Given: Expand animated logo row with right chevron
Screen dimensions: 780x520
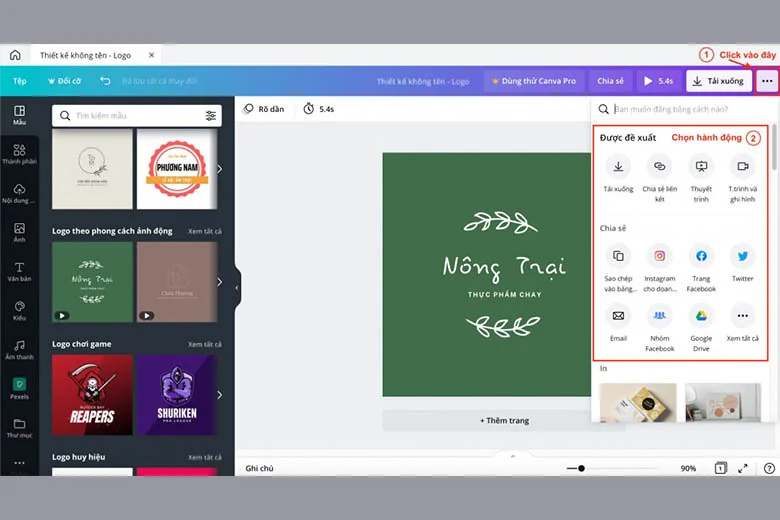Looking at the screenshot, I should click(220, 282).
